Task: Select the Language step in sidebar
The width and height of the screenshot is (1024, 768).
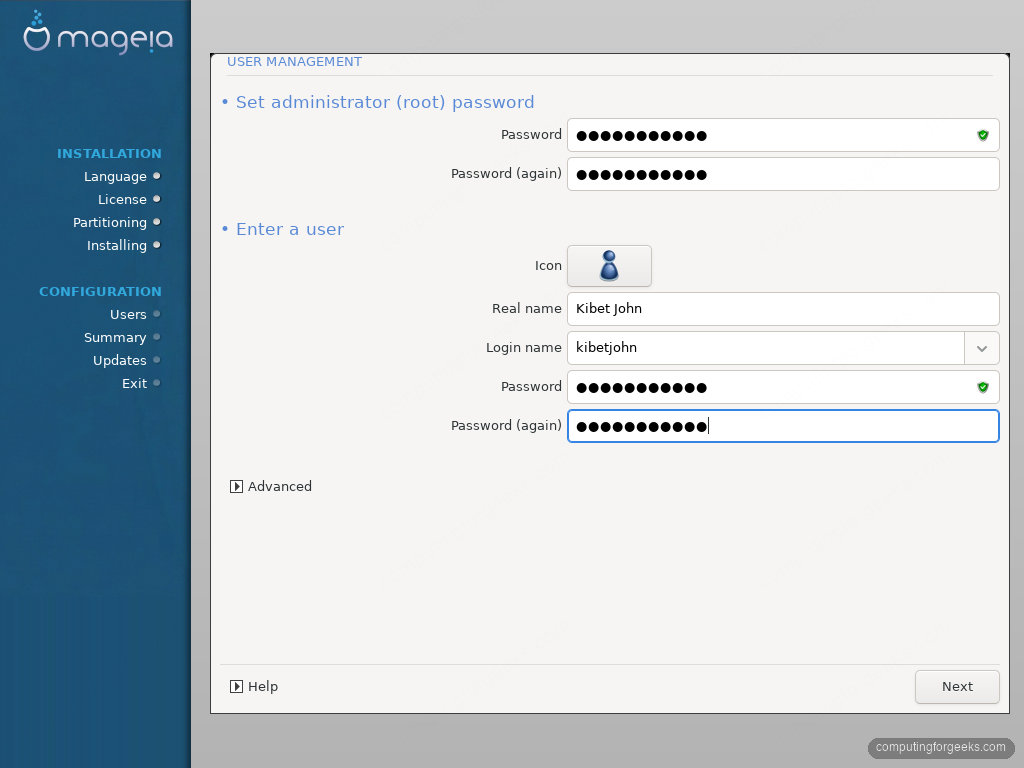Action: 122,176
